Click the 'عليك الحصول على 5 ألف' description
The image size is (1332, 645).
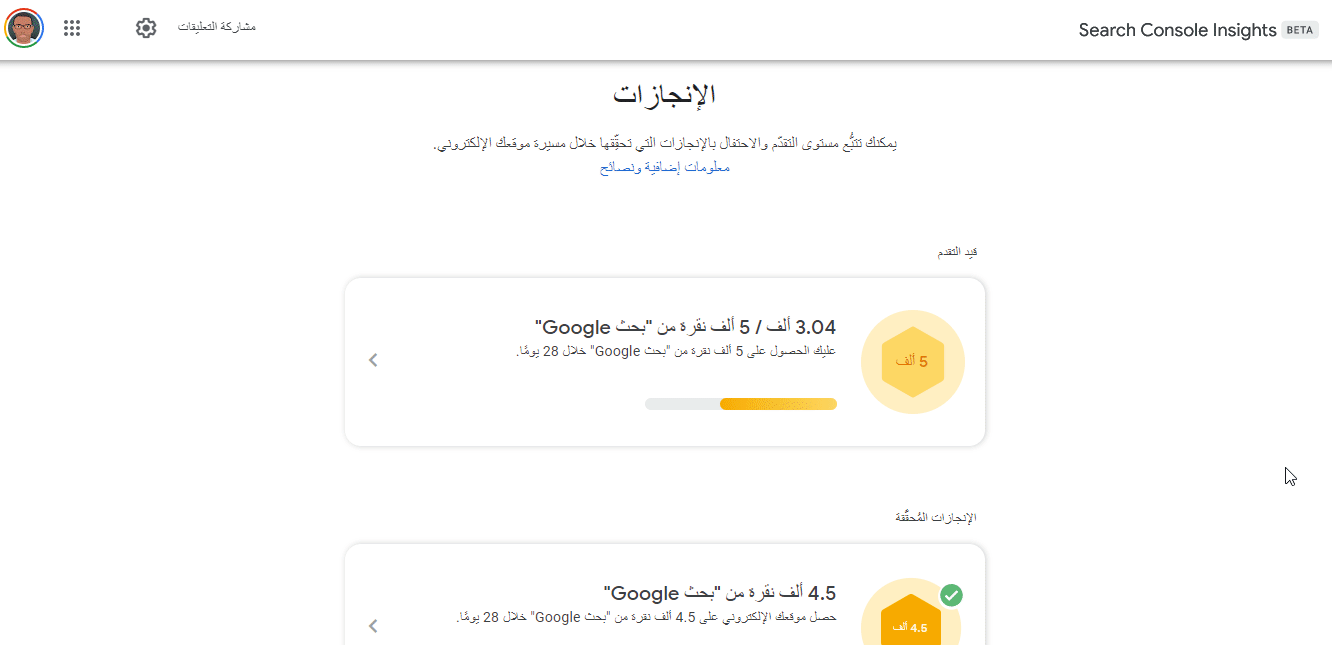[675, 351]
